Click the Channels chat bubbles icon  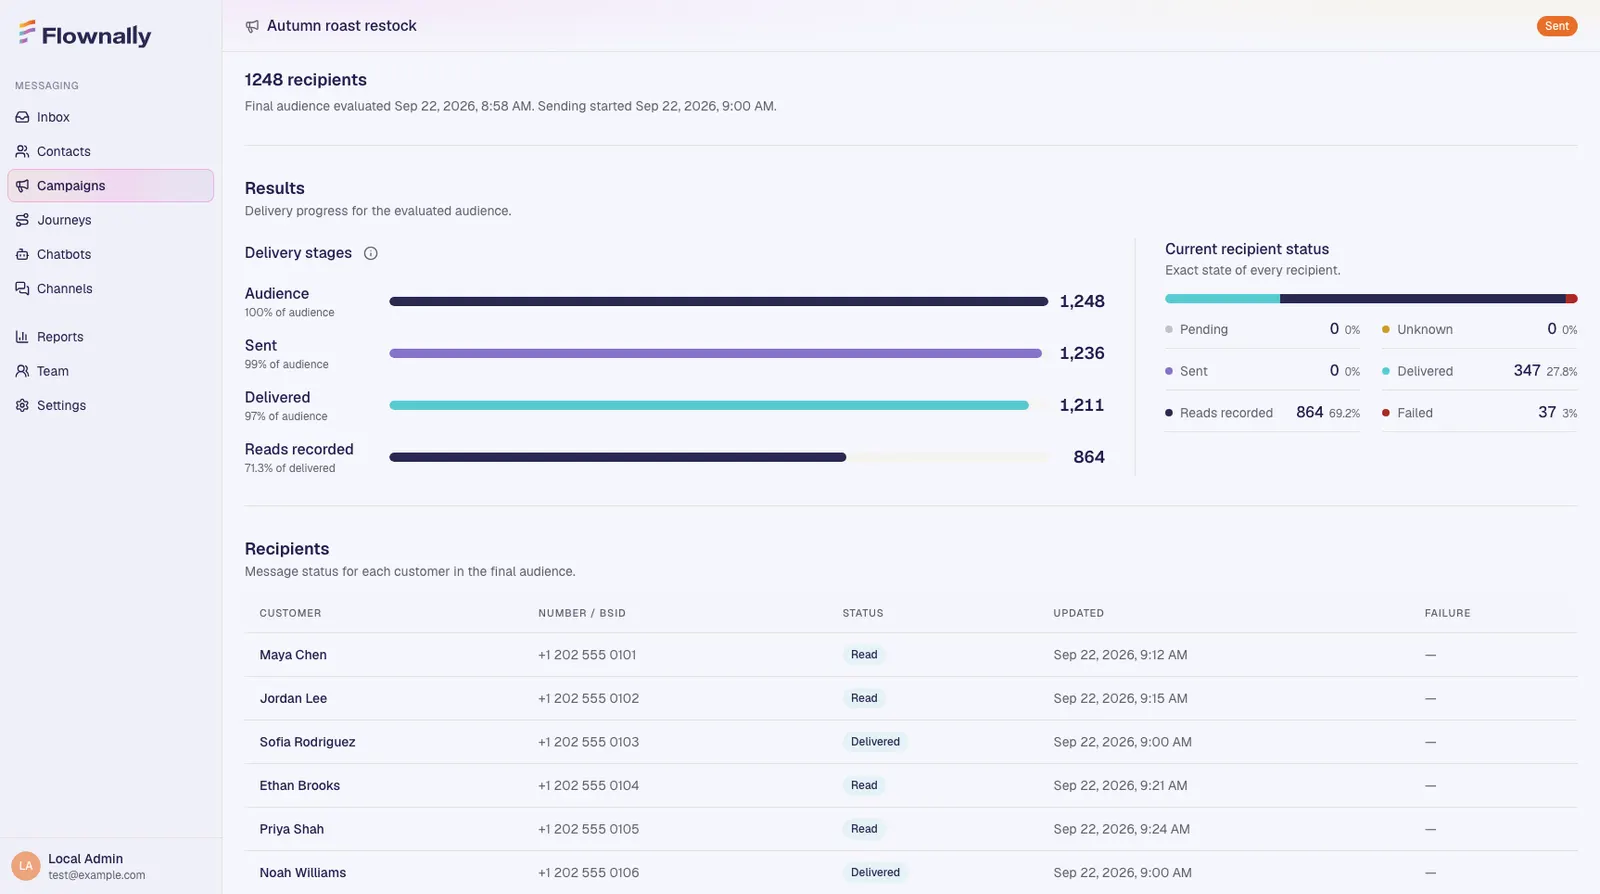click(x=22, y=288)
